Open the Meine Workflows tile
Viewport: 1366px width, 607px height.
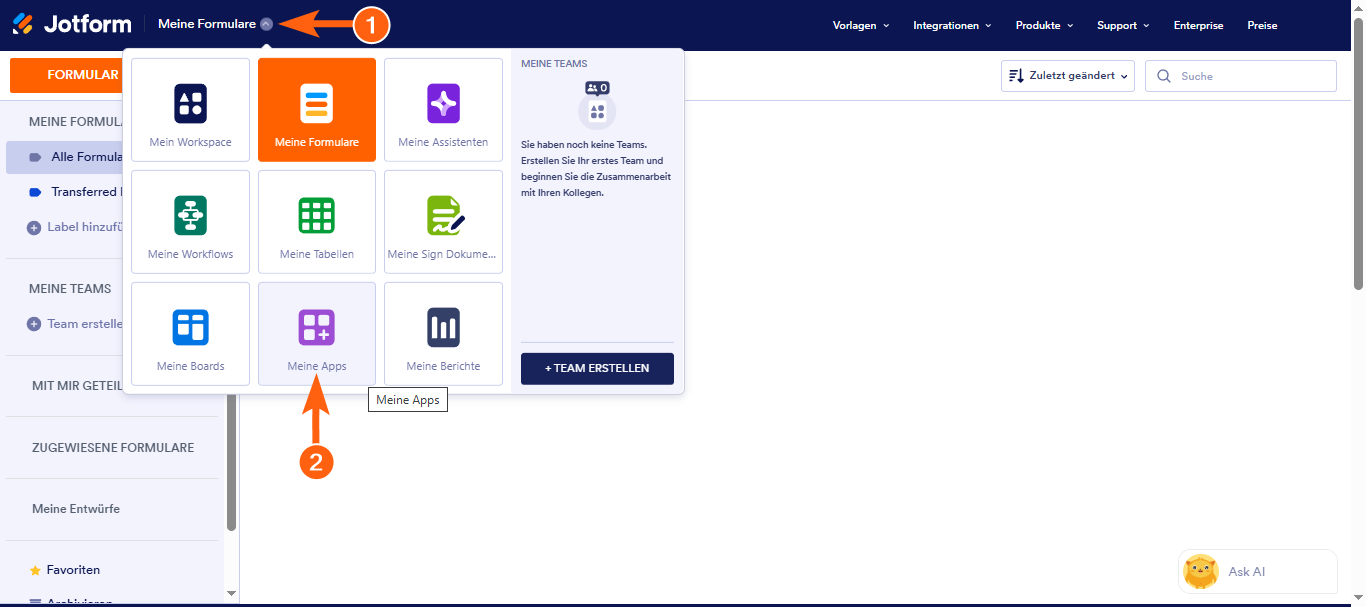[190, 222]
